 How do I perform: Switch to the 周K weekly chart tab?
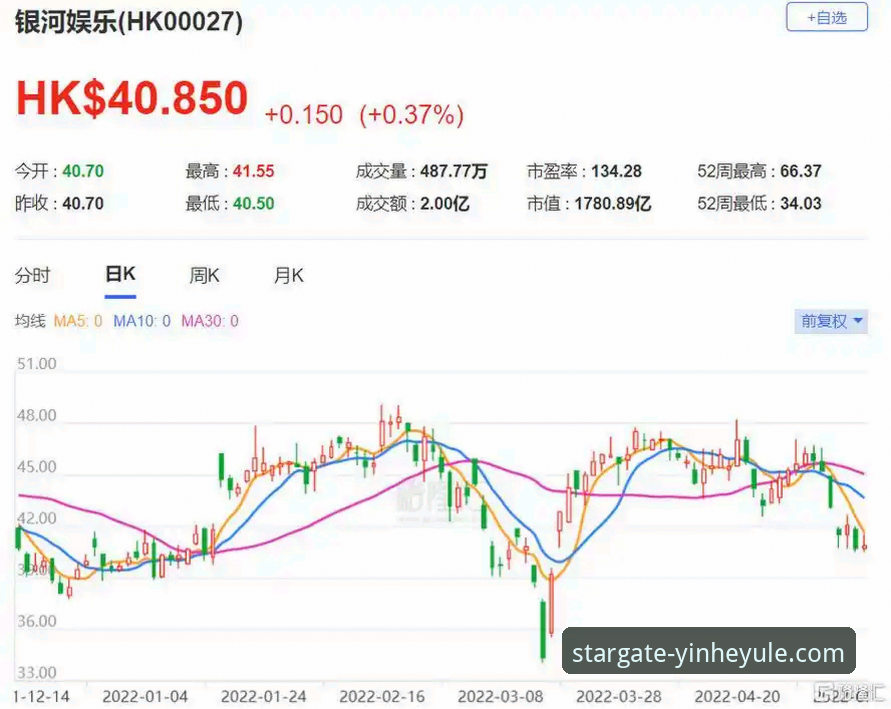203,275
